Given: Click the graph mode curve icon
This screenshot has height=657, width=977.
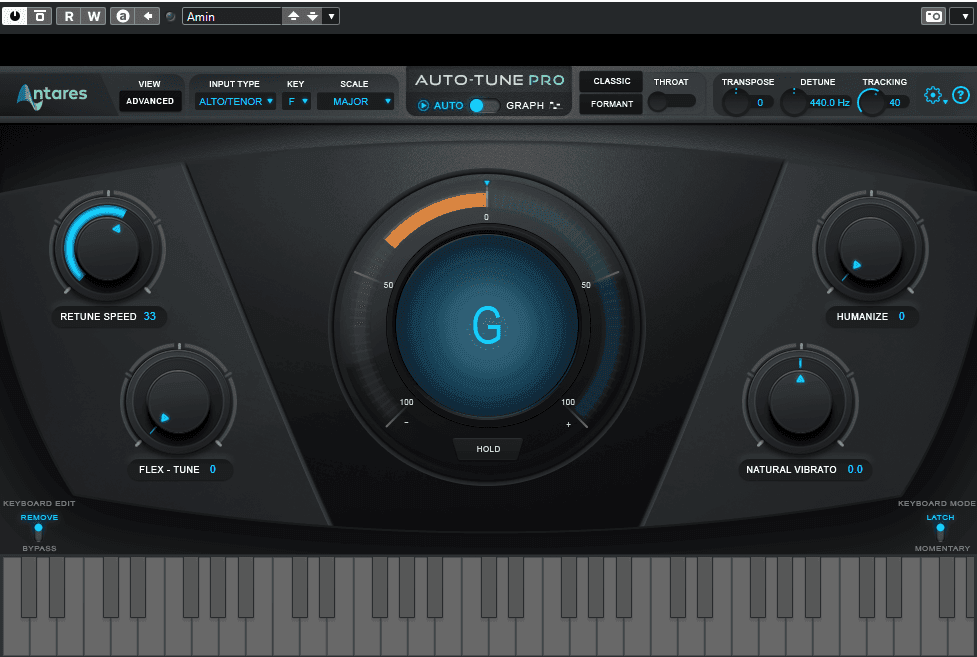Looking at the screenshot, I should click(x=555, y=105).
